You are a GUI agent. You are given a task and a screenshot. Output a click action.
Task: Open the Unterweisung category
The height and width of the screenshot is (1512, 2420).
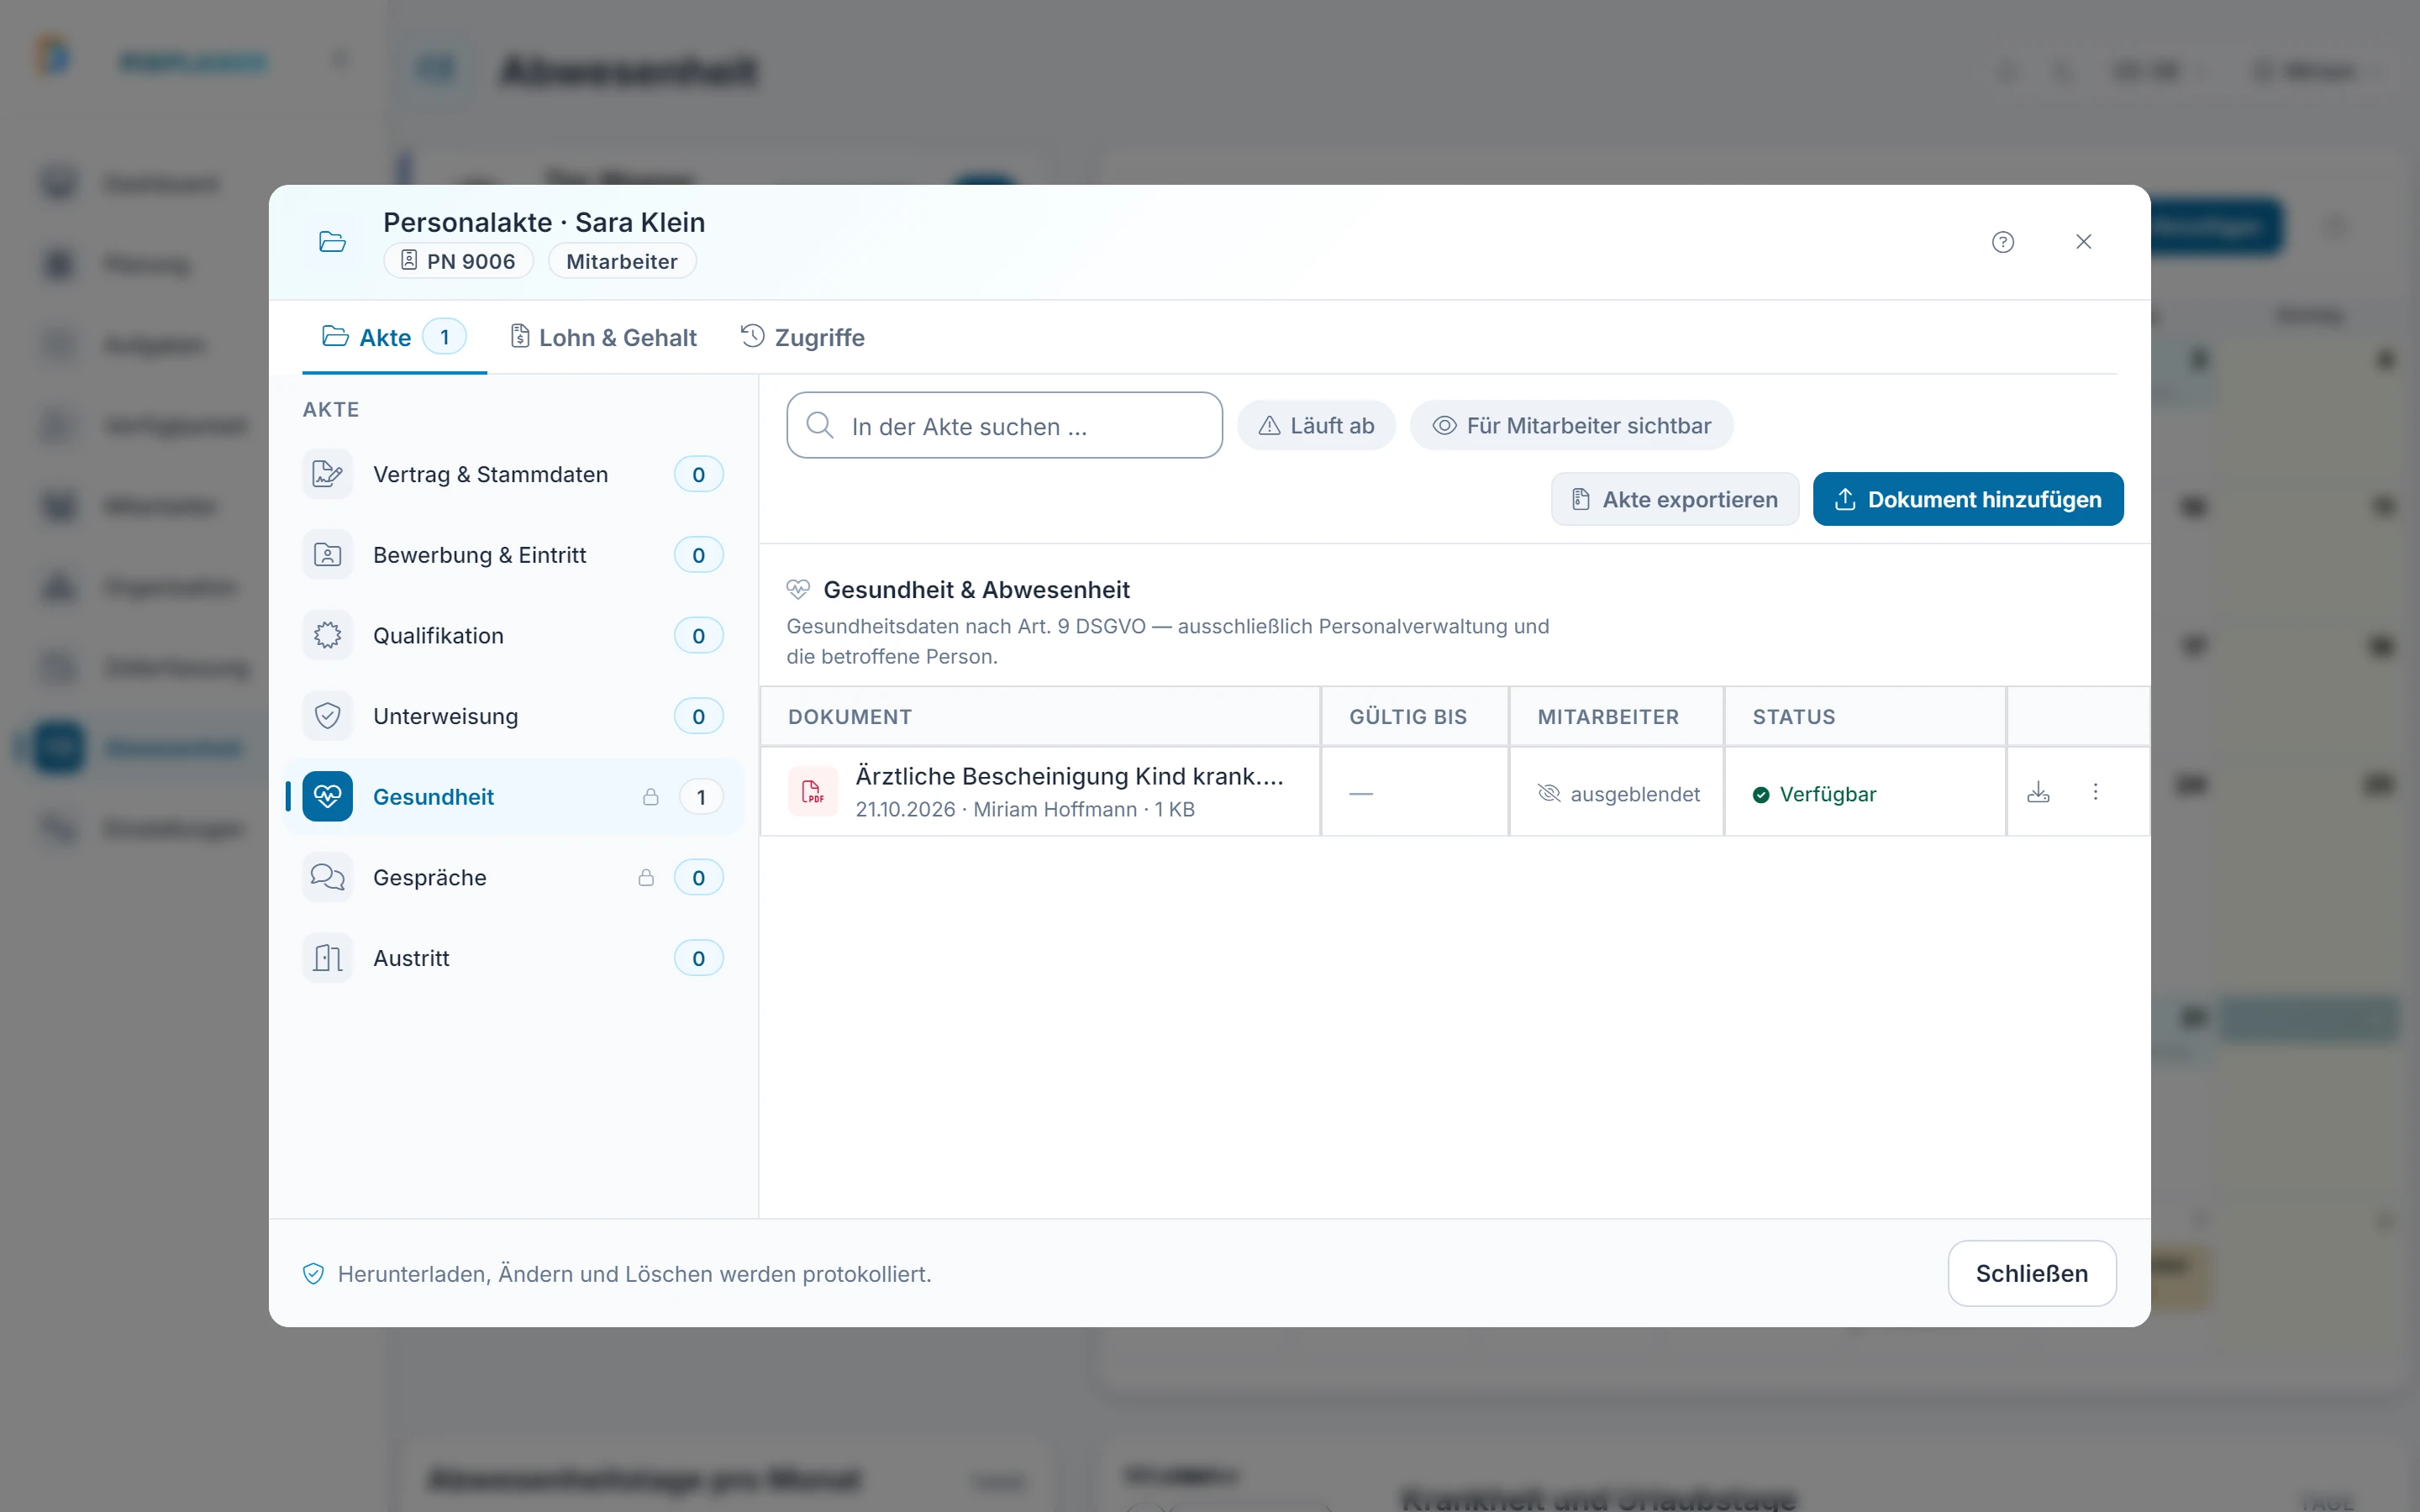tap(514, 716)
